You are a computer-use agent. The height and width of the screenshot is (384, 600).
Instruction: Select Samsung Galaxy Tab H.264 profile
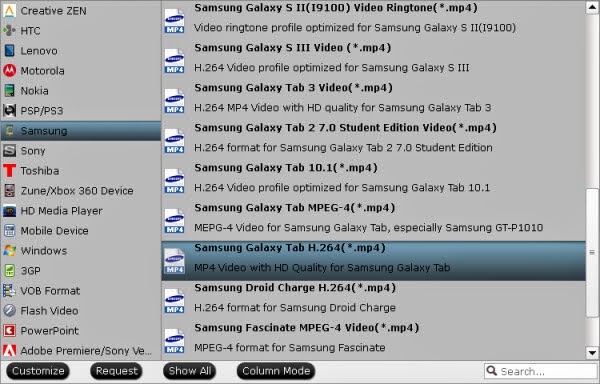pos(373,261)
